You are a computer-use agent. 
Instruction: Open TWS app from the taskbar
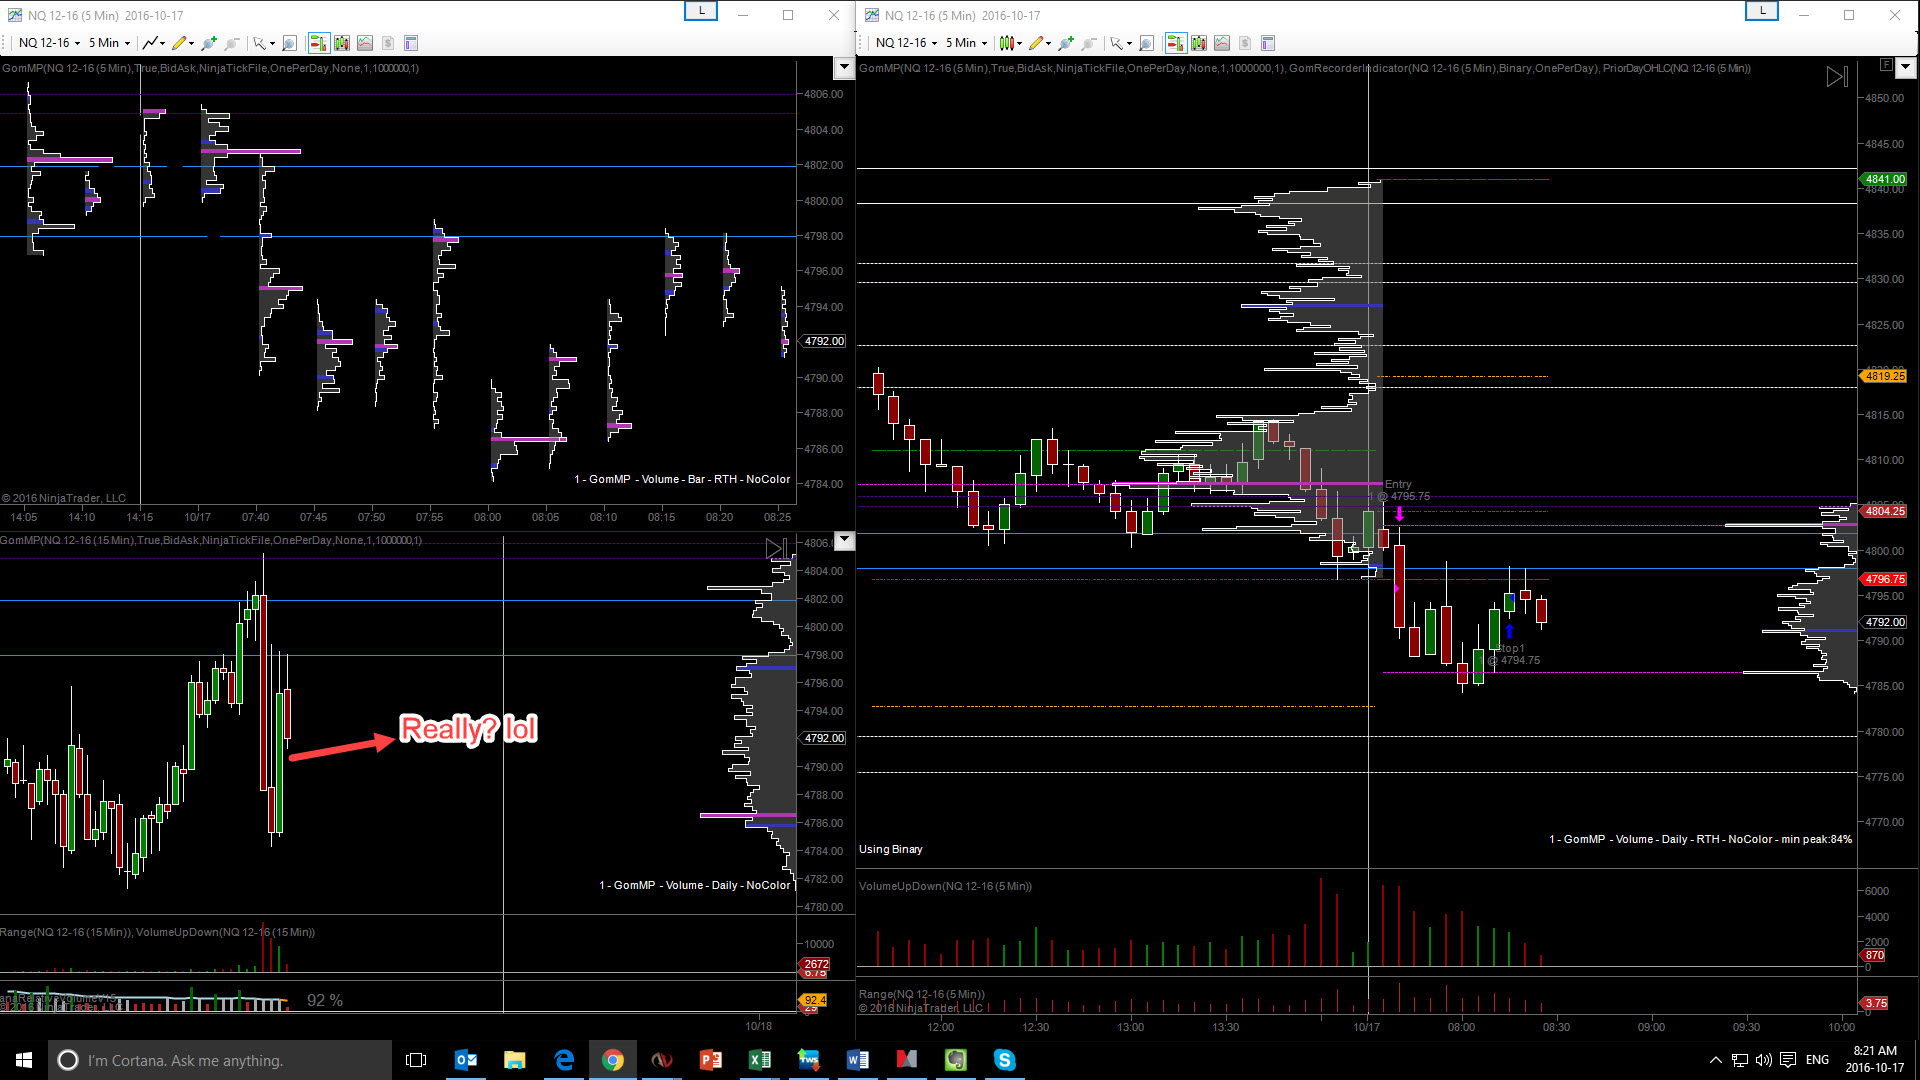click(x=809, y=1060)
